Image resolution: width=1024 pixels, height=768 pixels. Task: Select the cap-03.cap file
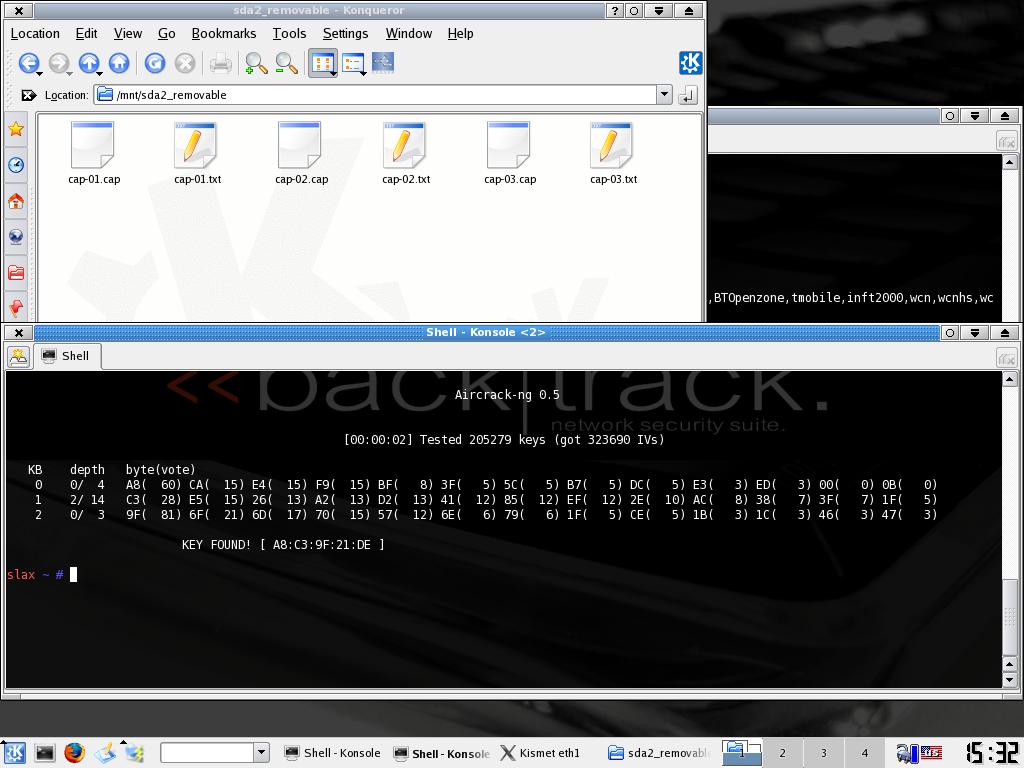coord(509,153)
